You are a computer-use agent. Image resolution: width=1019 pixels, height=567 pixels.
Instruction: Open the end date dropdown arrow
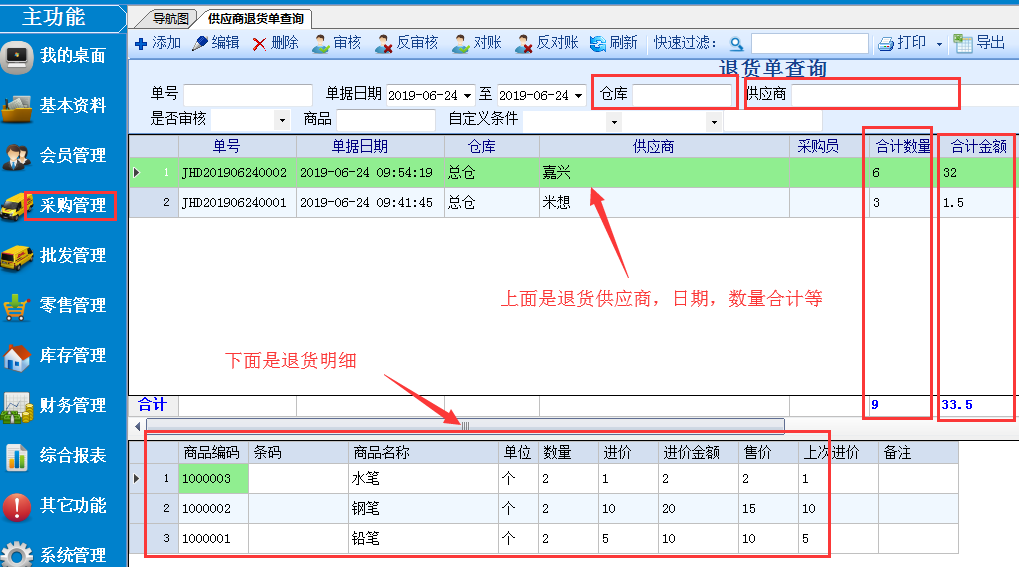click(x=578, y=96)
